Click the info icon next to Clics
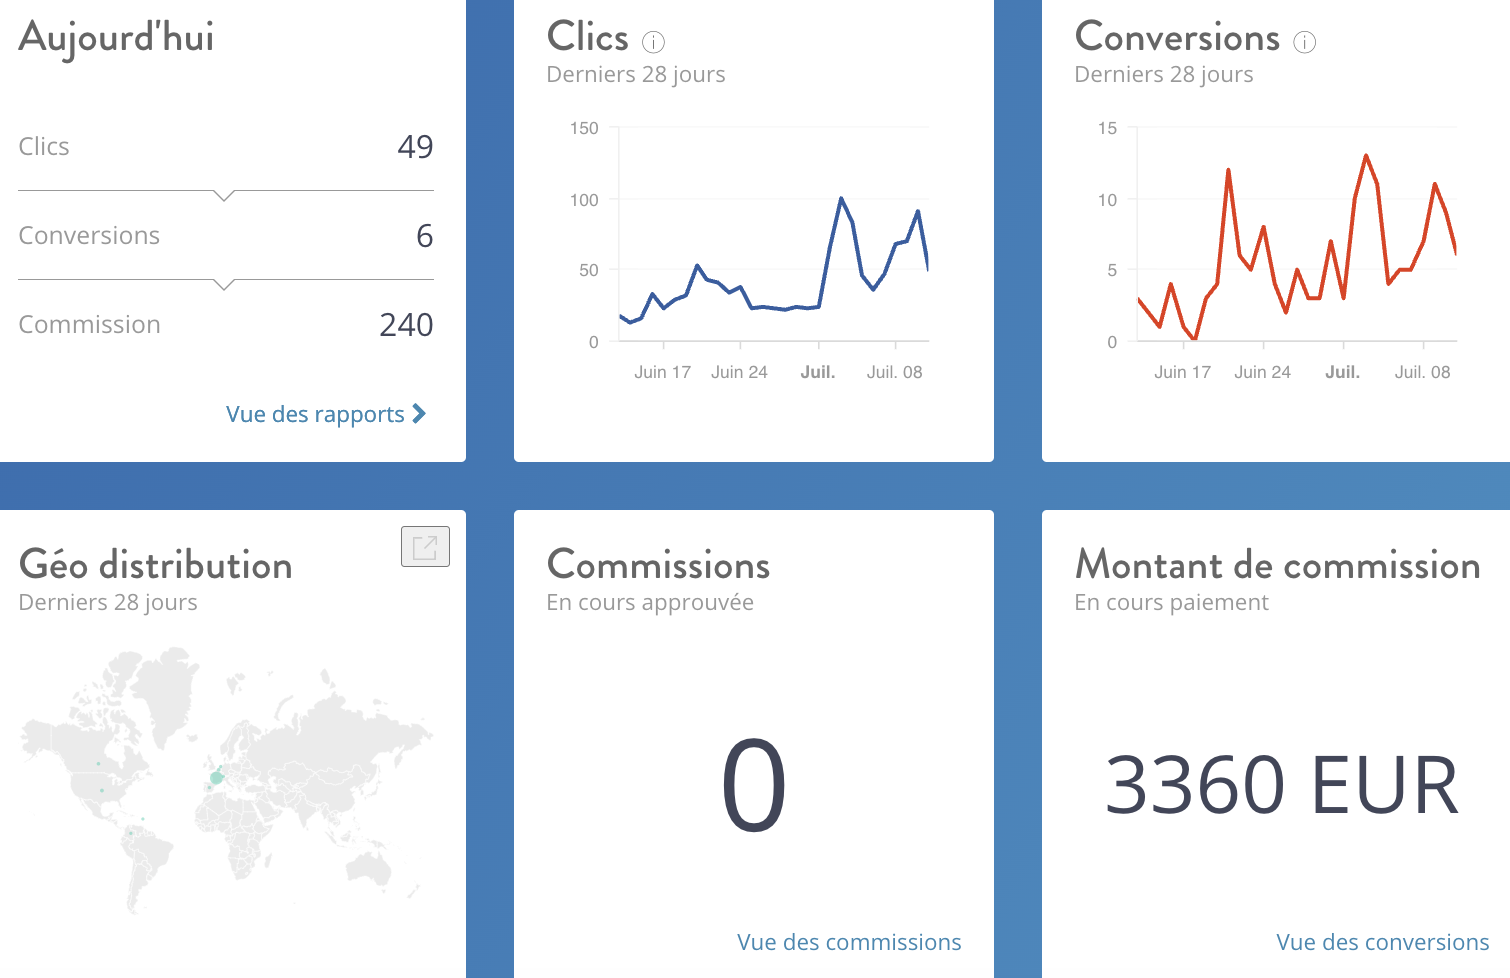1510x978 pixels. [x=653, y=42]
